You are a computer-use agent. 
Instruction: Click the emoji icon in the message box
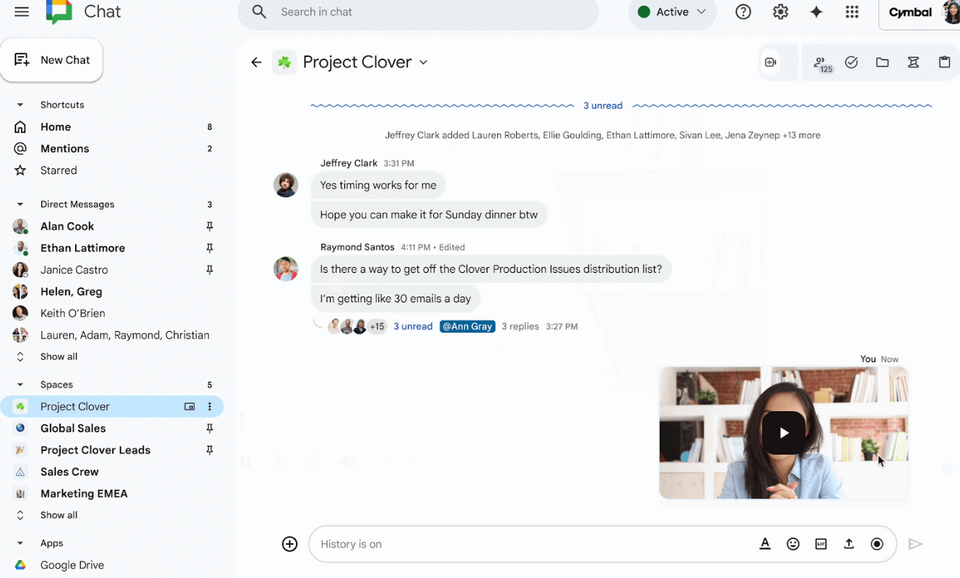[x=793, y=544]
